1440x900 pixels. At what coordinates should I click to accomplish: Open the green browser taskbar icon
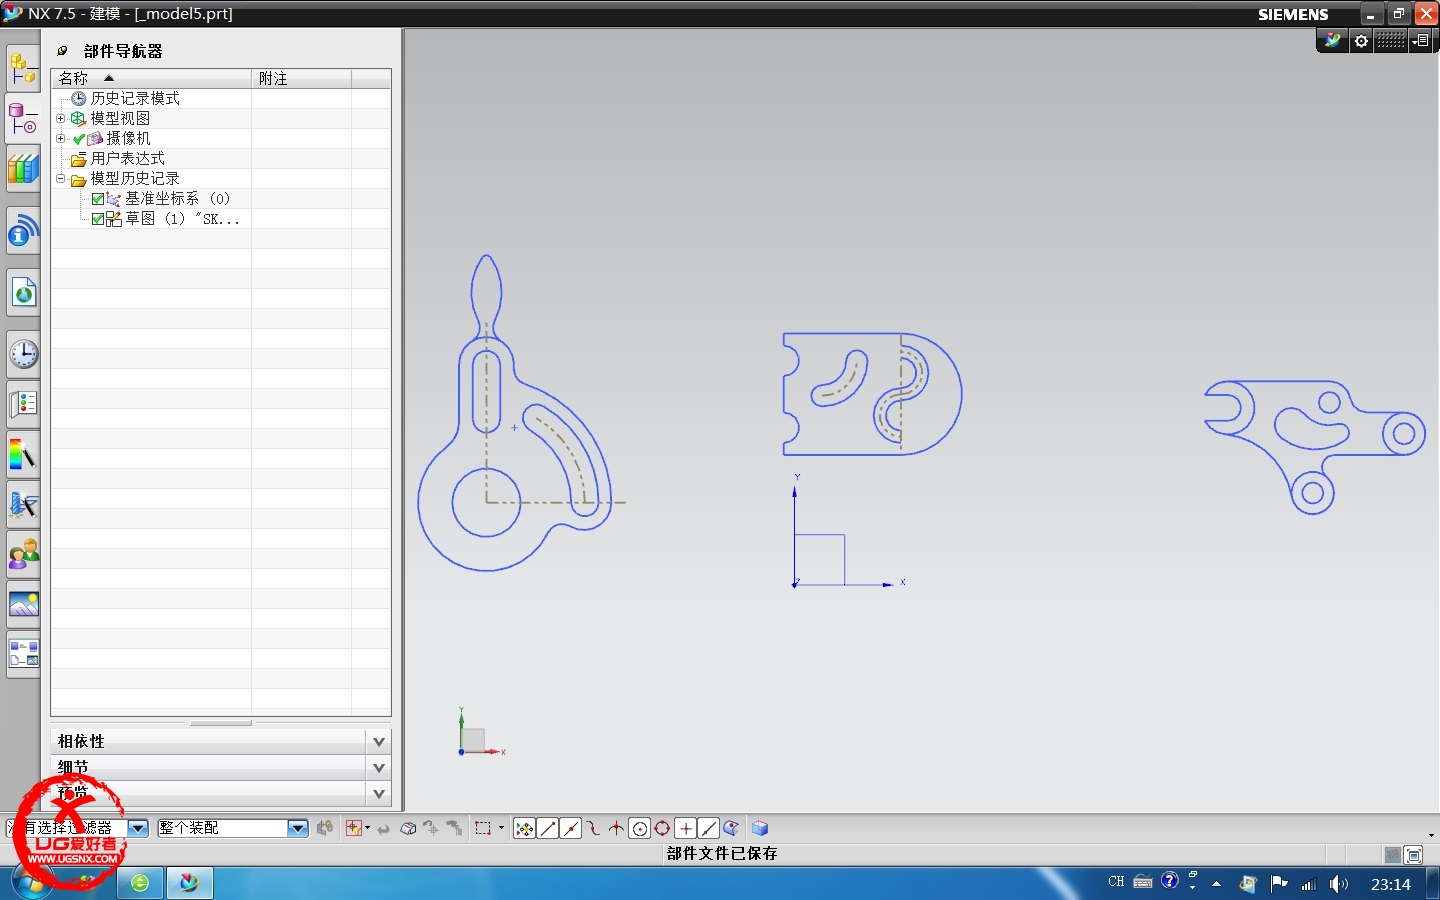pos(140,883)
